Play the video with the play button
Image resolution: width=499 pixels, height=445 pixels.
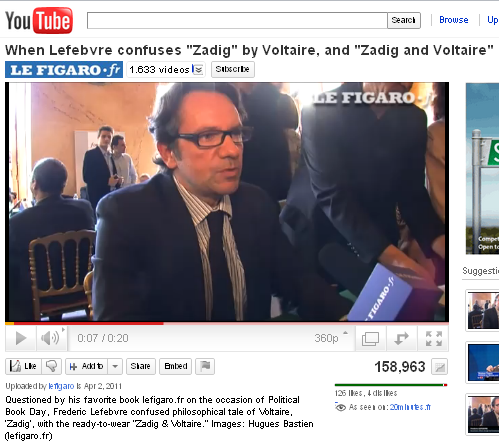(21, 338)
